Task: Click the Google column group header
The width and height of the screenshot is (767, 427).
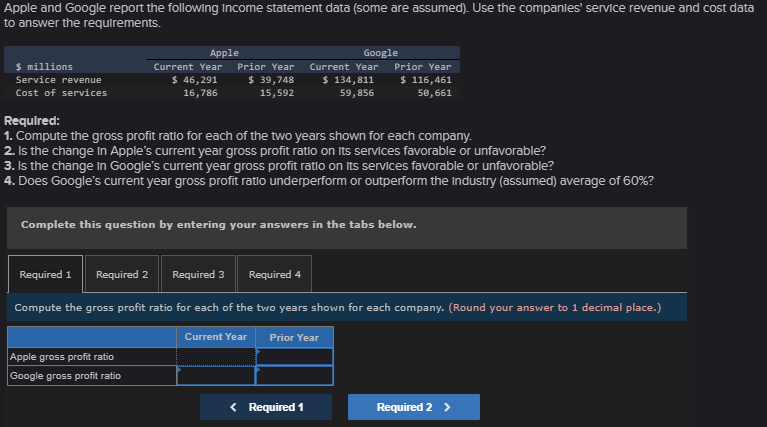Action: point(381,53)
